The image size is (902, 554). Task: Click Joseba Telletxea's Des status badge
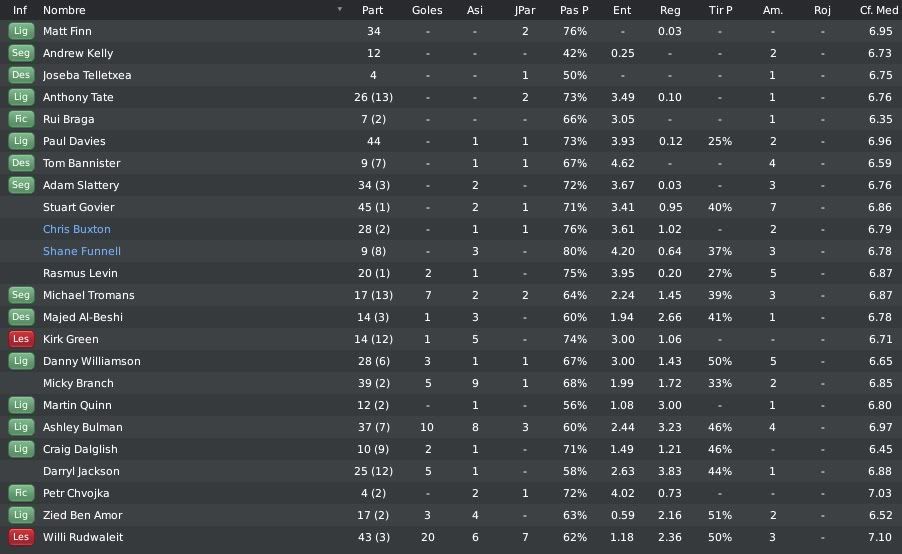click(x=21, y=75)
